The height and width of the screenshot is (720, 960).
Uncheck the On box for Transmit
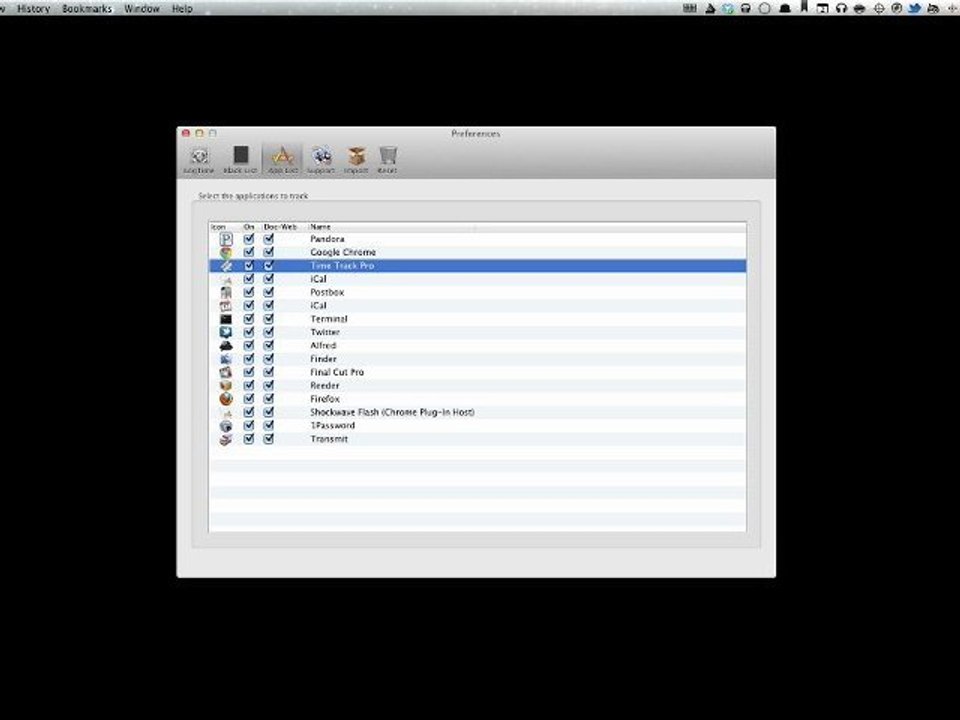(249, 439)
